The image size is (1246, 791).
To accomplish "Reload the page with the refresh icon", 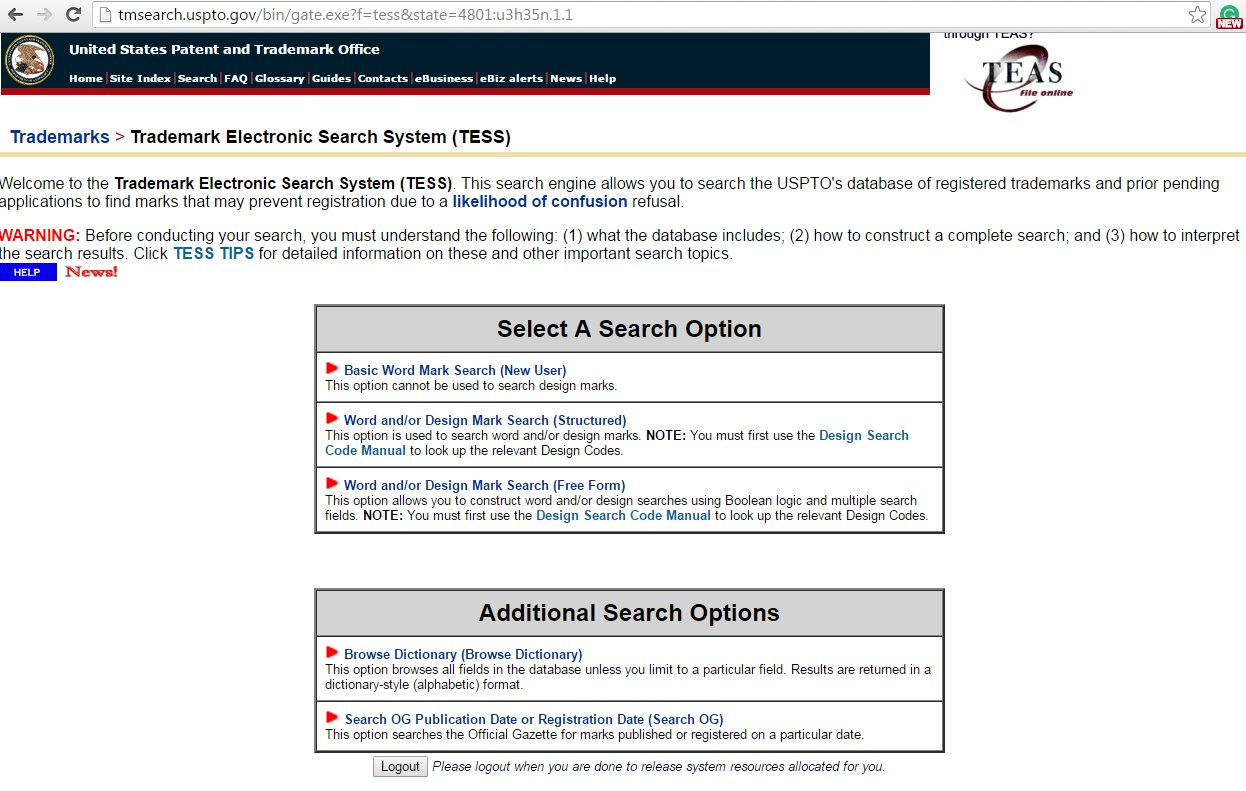I will coord(73,15).
